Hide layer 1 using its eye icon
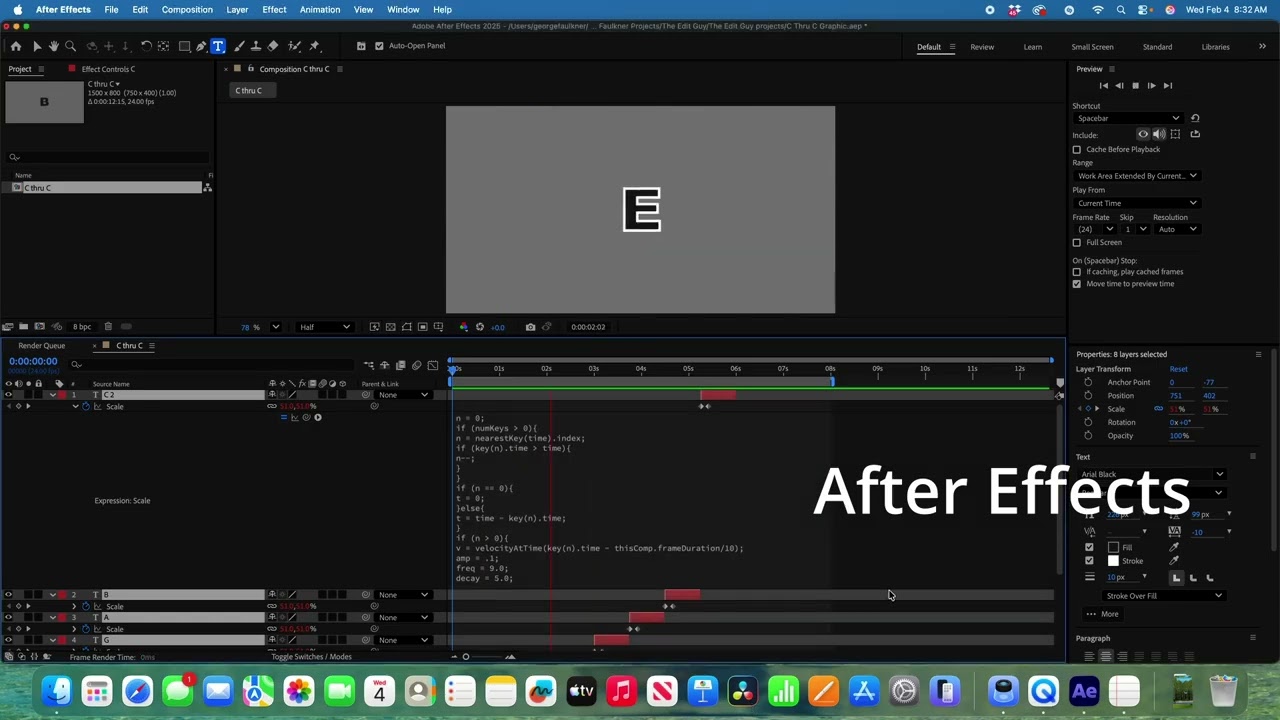Screen dimensions: 1280x720 coord(8,395)
